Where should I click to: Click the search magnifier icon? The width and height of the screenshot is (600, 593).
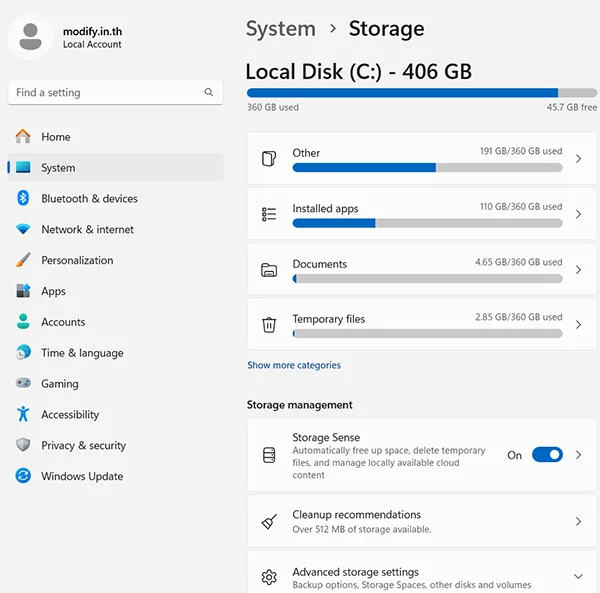(x=209, y=92)
